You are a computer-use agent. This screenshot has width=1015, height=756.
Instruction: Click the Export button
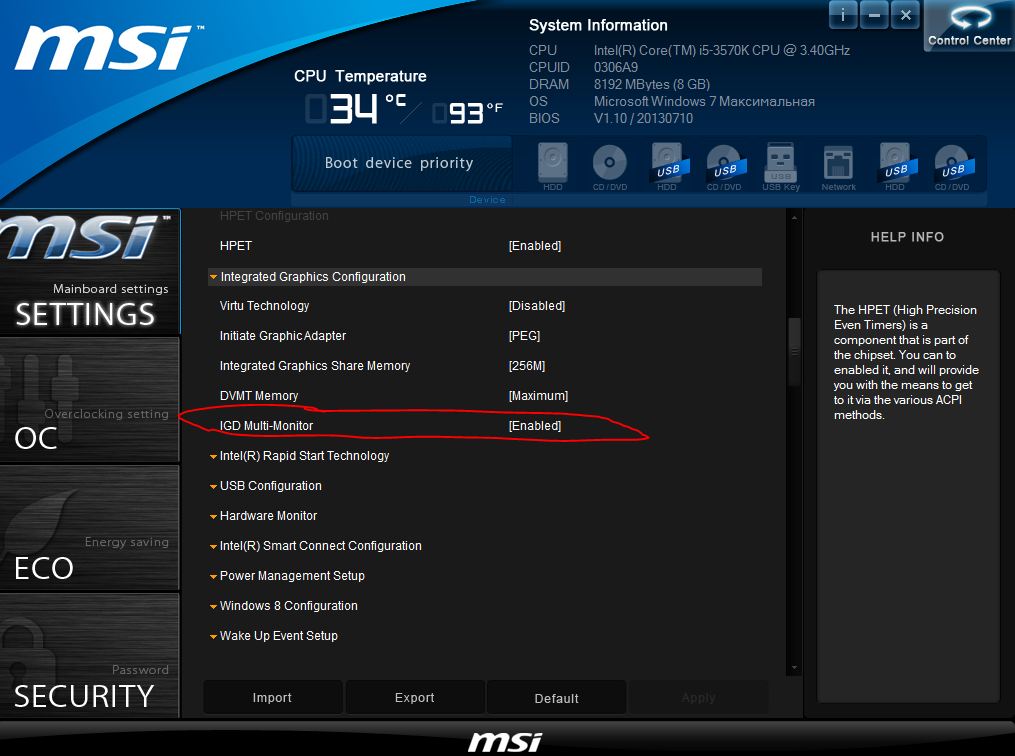415,698
